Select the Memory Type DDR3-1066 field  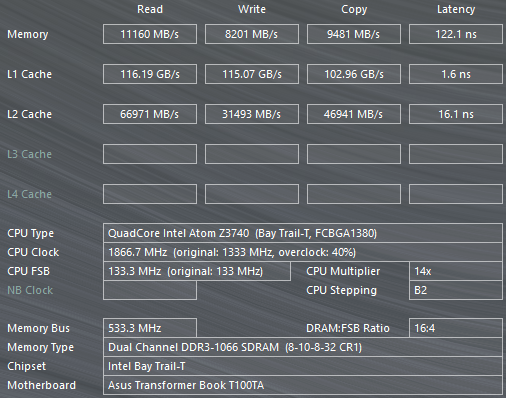(x=303, y=347)
